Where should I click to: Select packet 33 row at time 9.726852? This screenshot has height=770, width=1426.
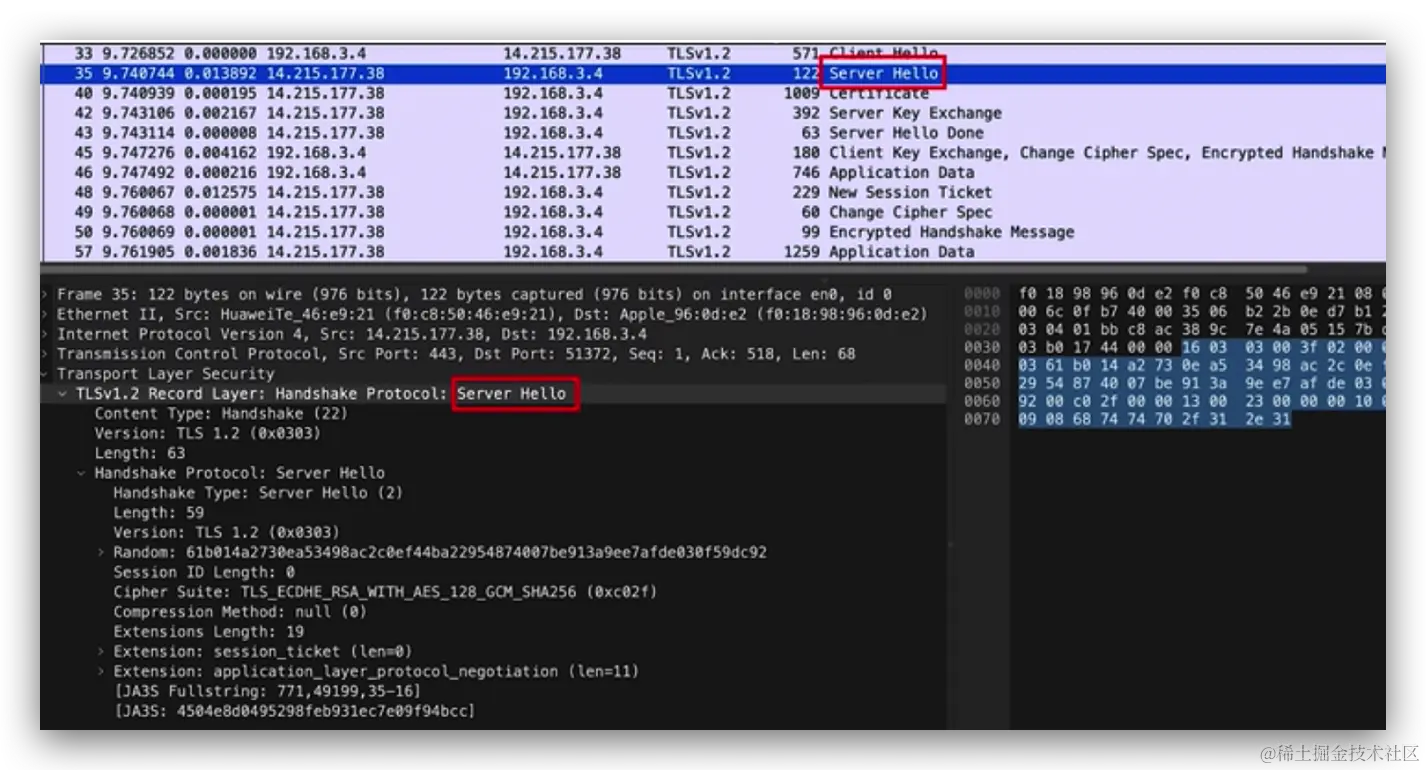coord(713,53)
